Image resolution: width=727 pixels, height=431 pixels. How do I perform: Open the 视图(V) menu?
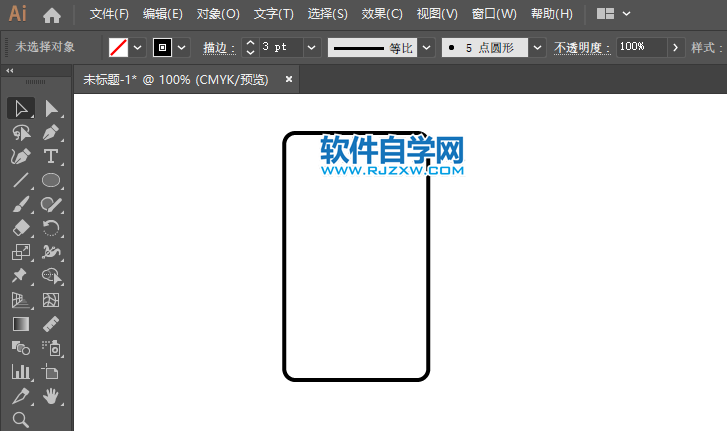click(437, 14)
